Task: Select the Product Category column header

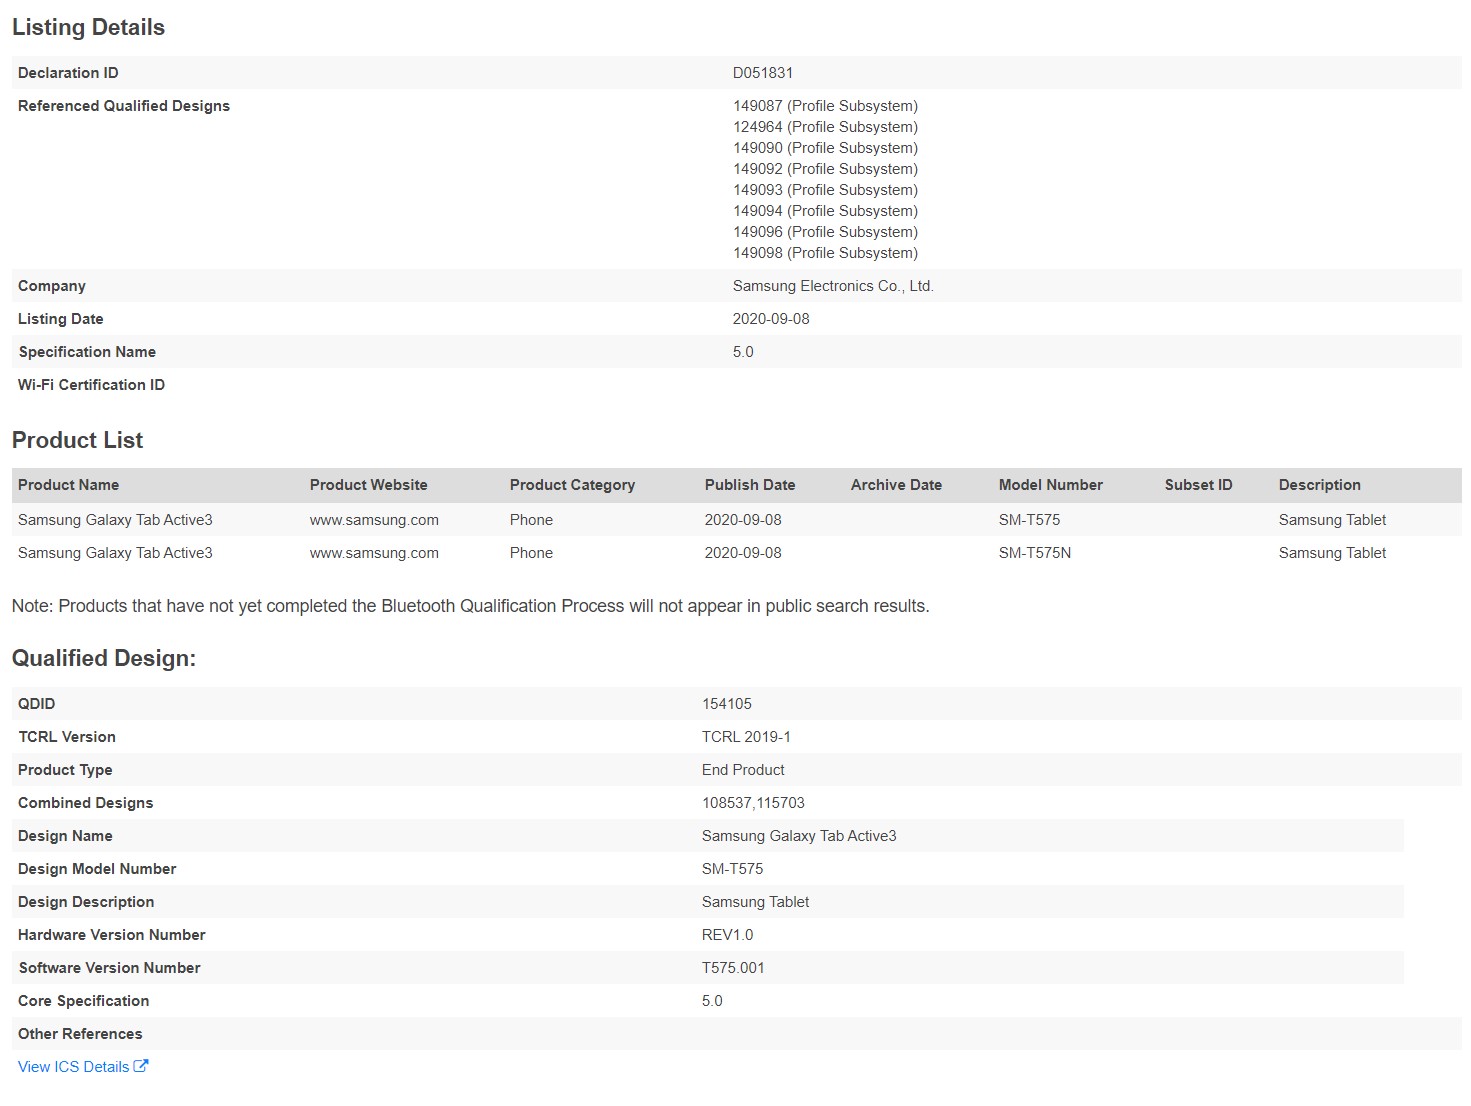Action: (572, 485)
